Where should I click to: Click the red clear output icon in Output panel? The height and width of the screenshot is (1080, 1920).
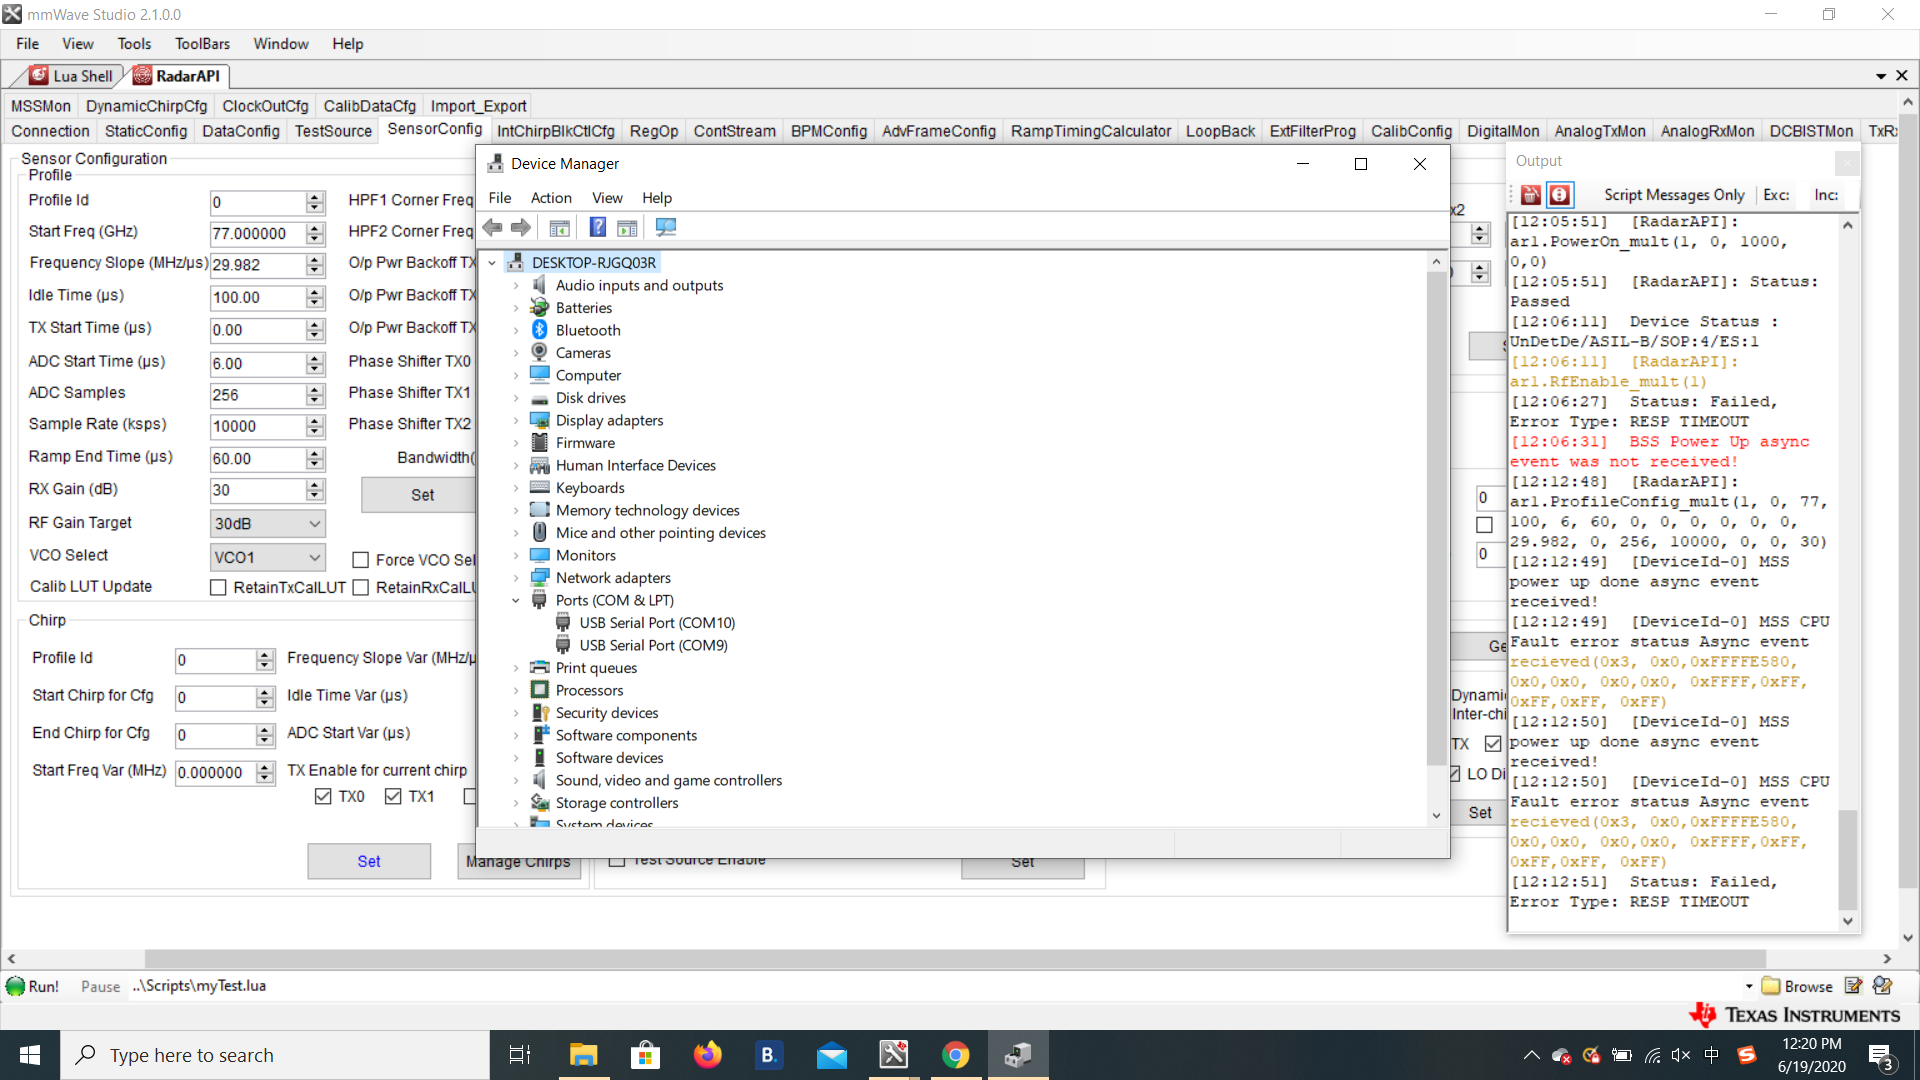tap(1530, 195)
